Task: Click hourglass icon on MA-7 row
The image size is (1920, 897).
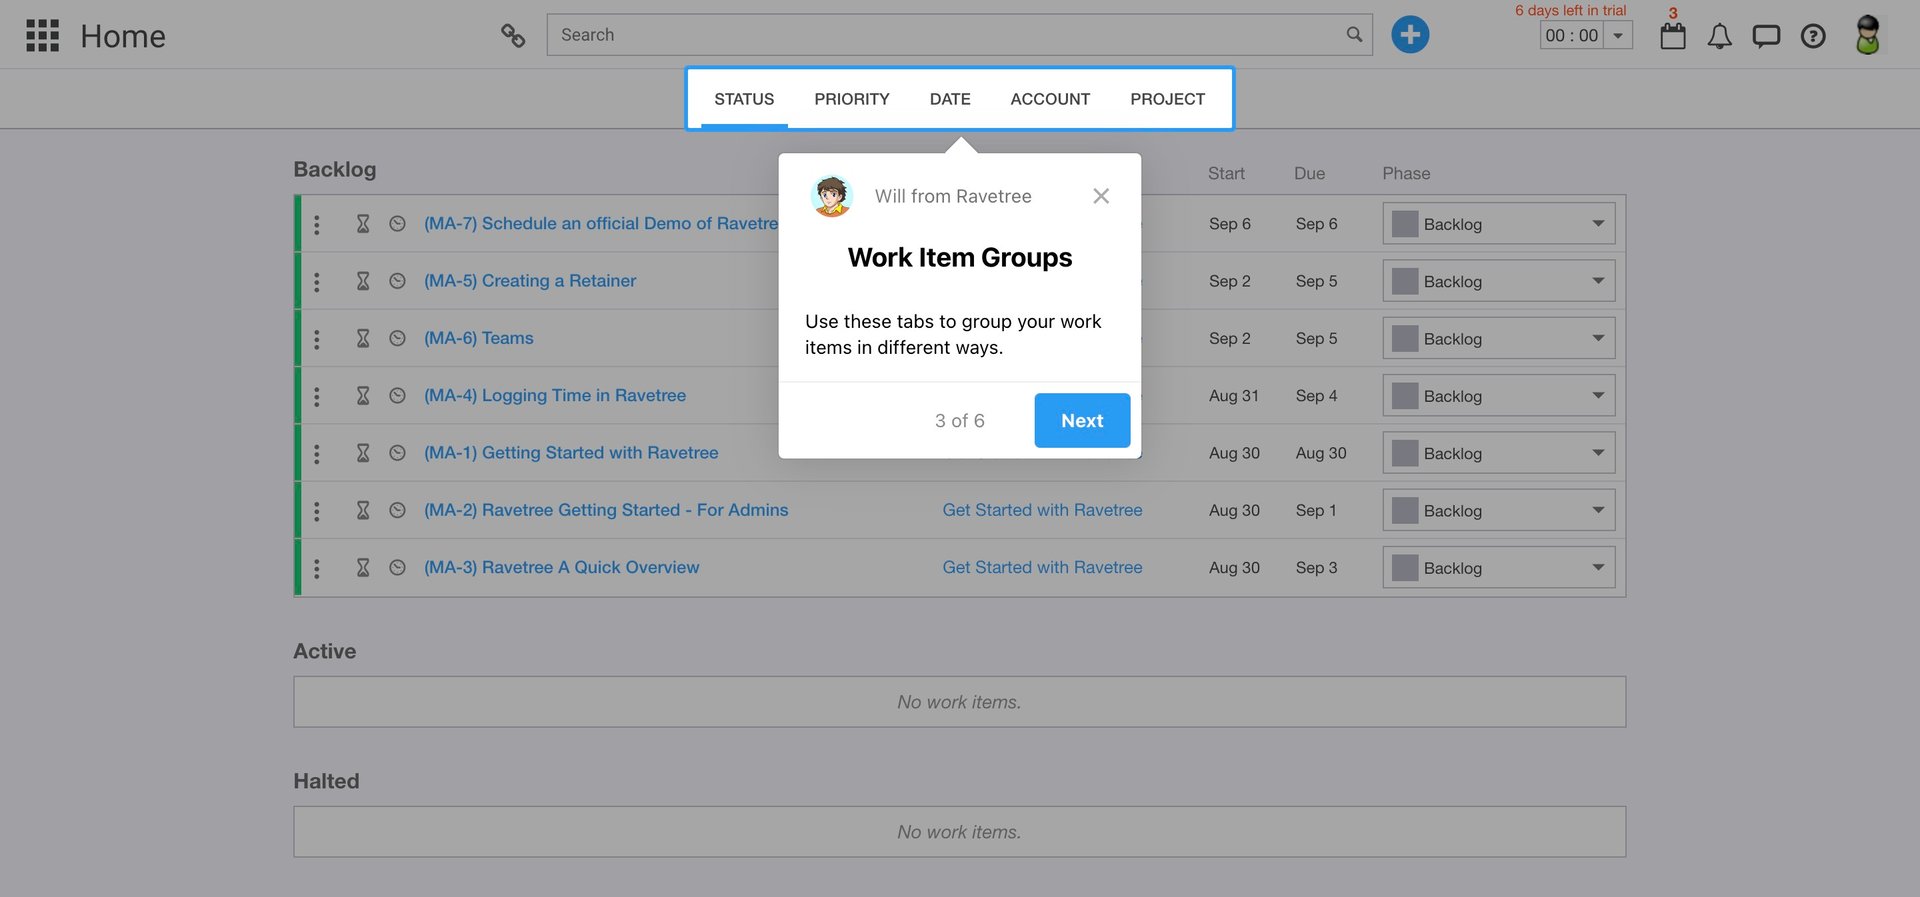Action: 363,224
